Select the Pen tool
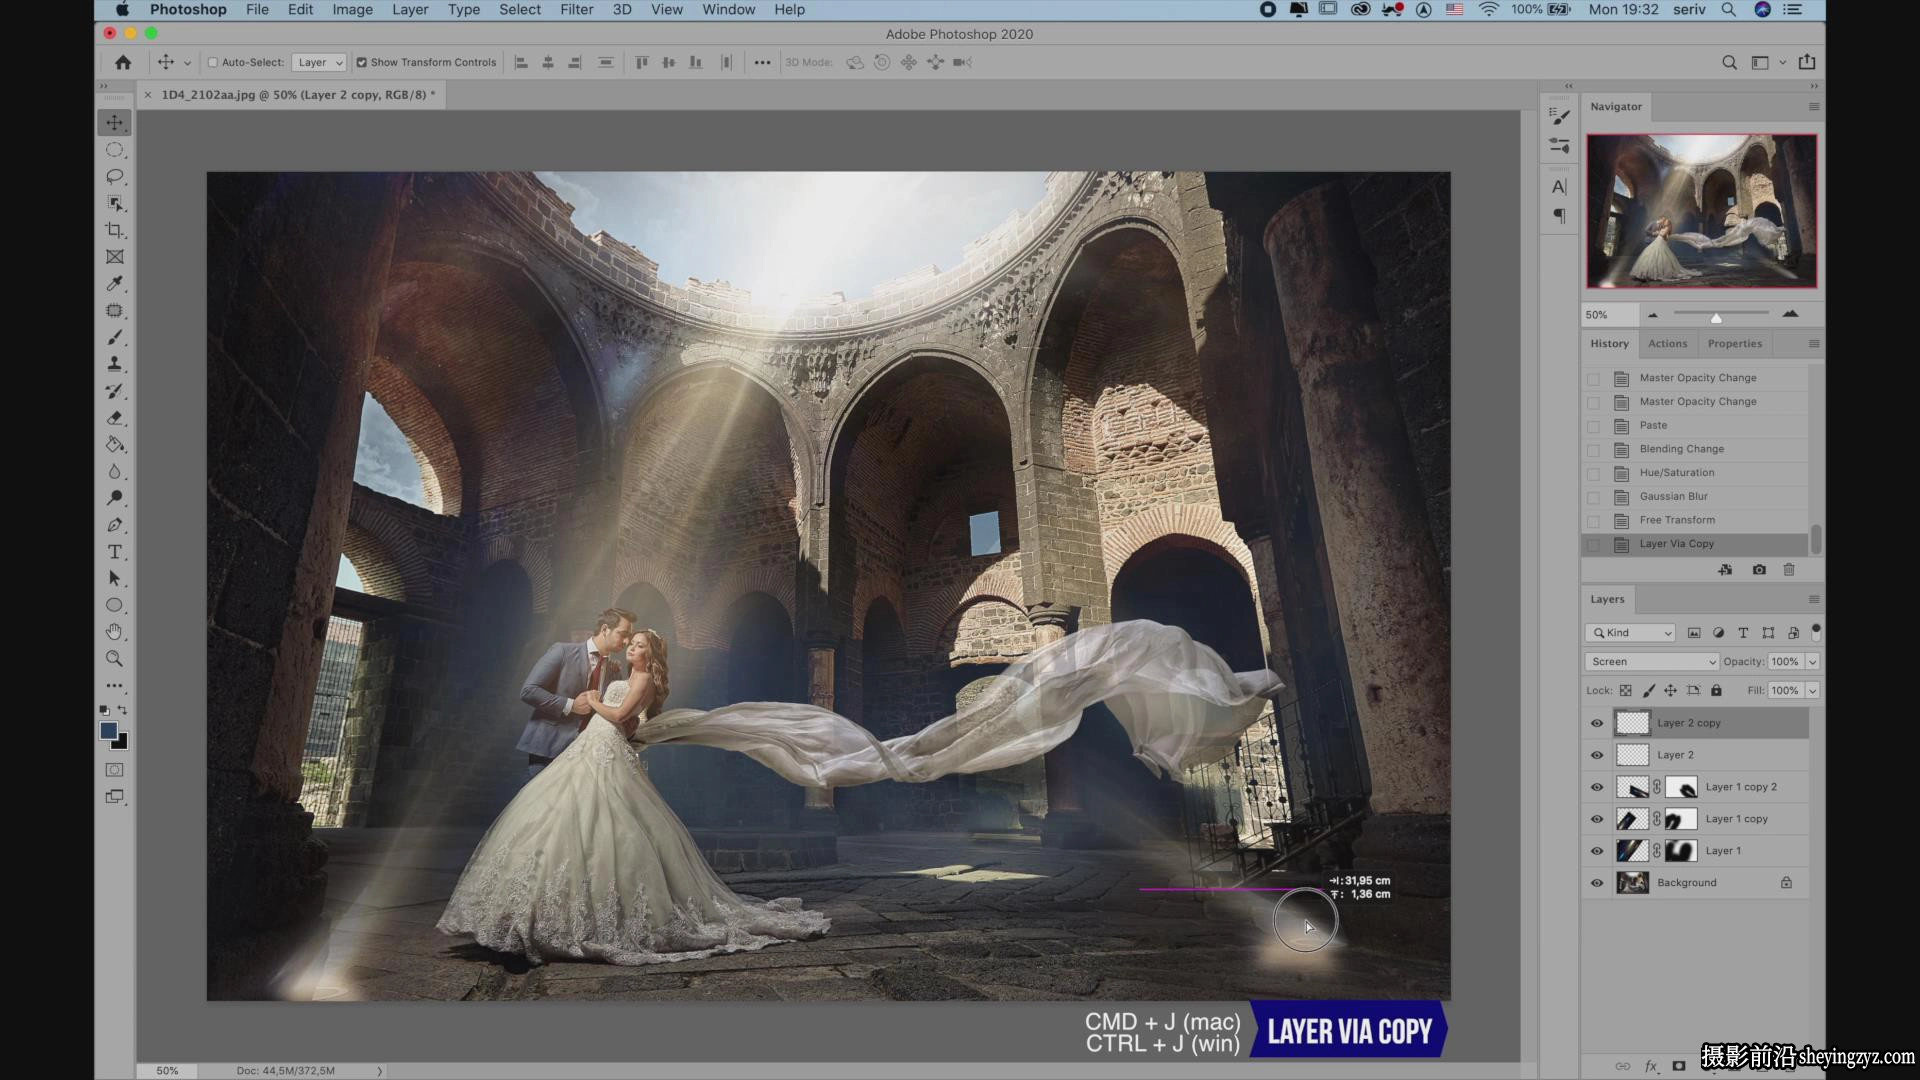1920x1080 pixels. (115, 525)
